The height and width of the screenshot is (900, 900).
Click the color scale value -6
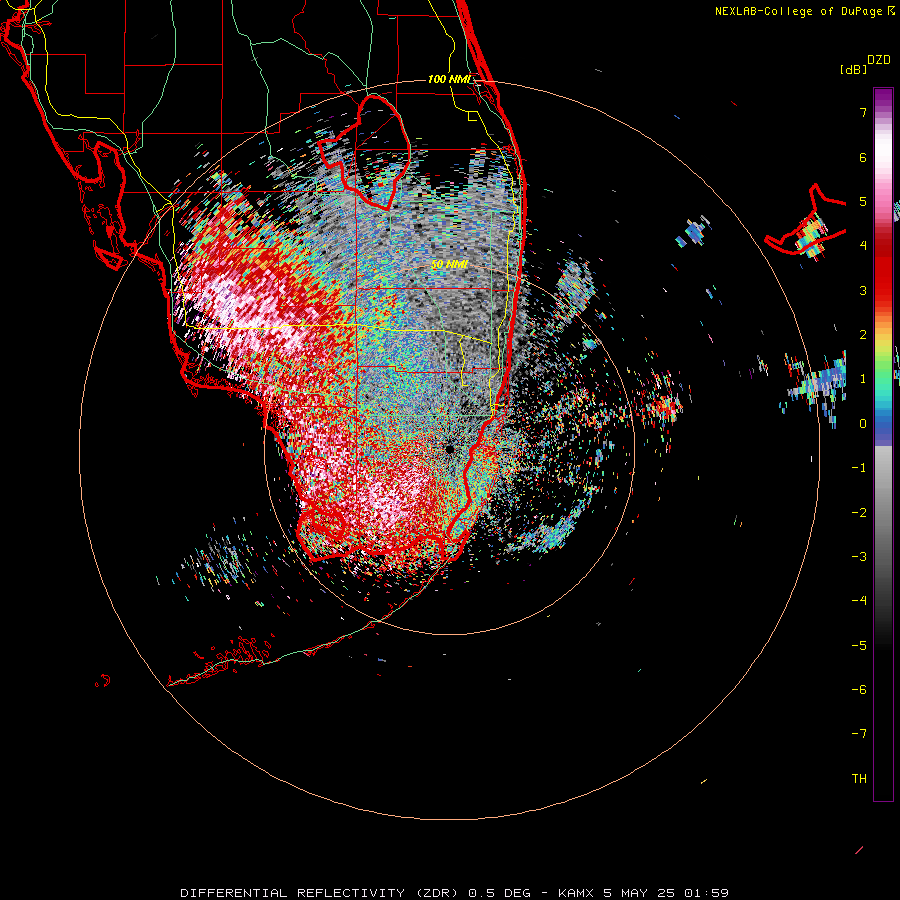tap(859, 690)
